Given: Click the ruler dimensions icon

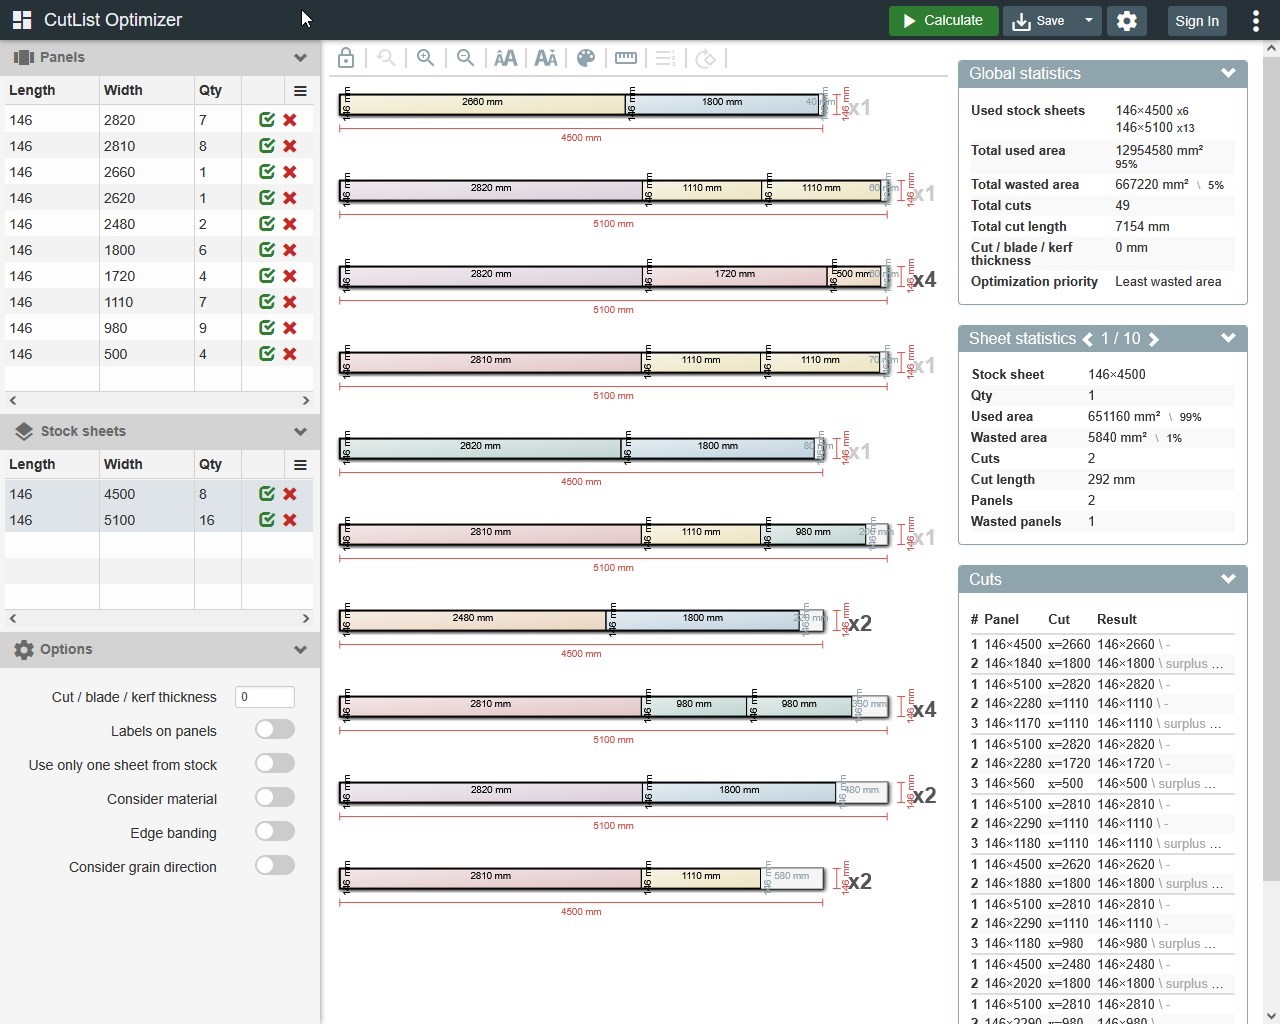Looking at the screenshot, I should [626, 58].
